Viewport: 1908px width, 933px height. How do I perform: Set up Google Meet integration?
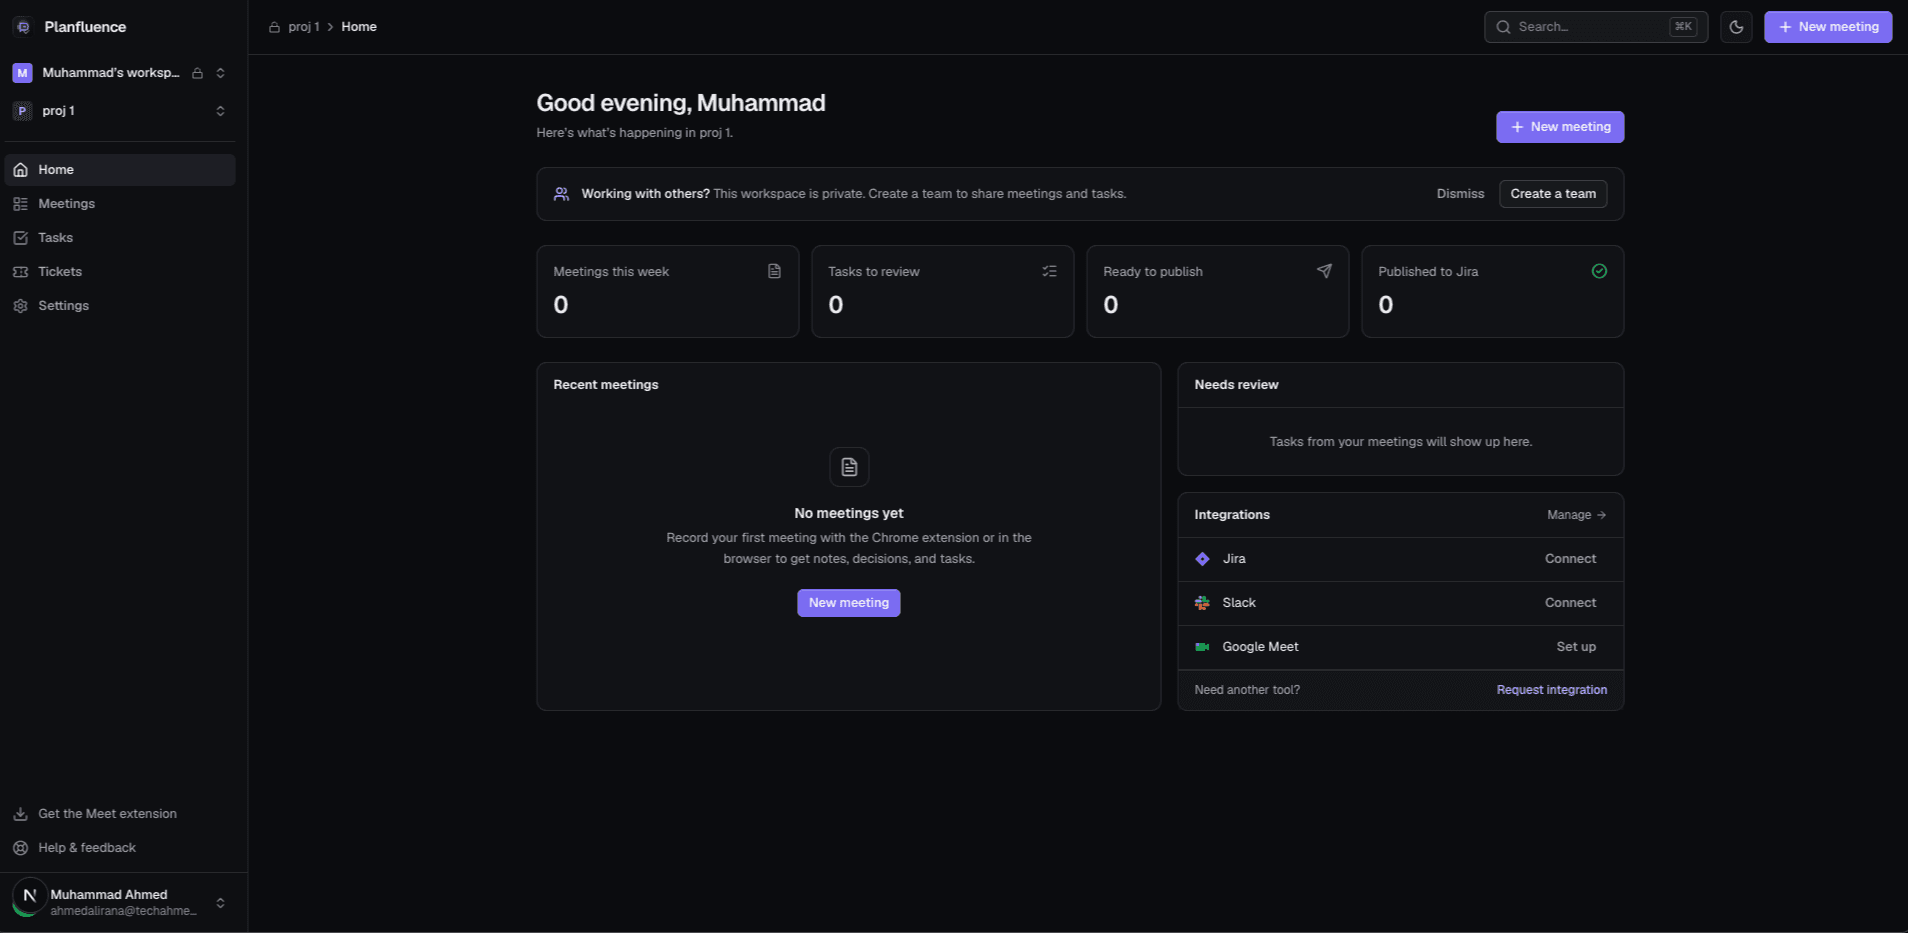(x=1576, y=647)
